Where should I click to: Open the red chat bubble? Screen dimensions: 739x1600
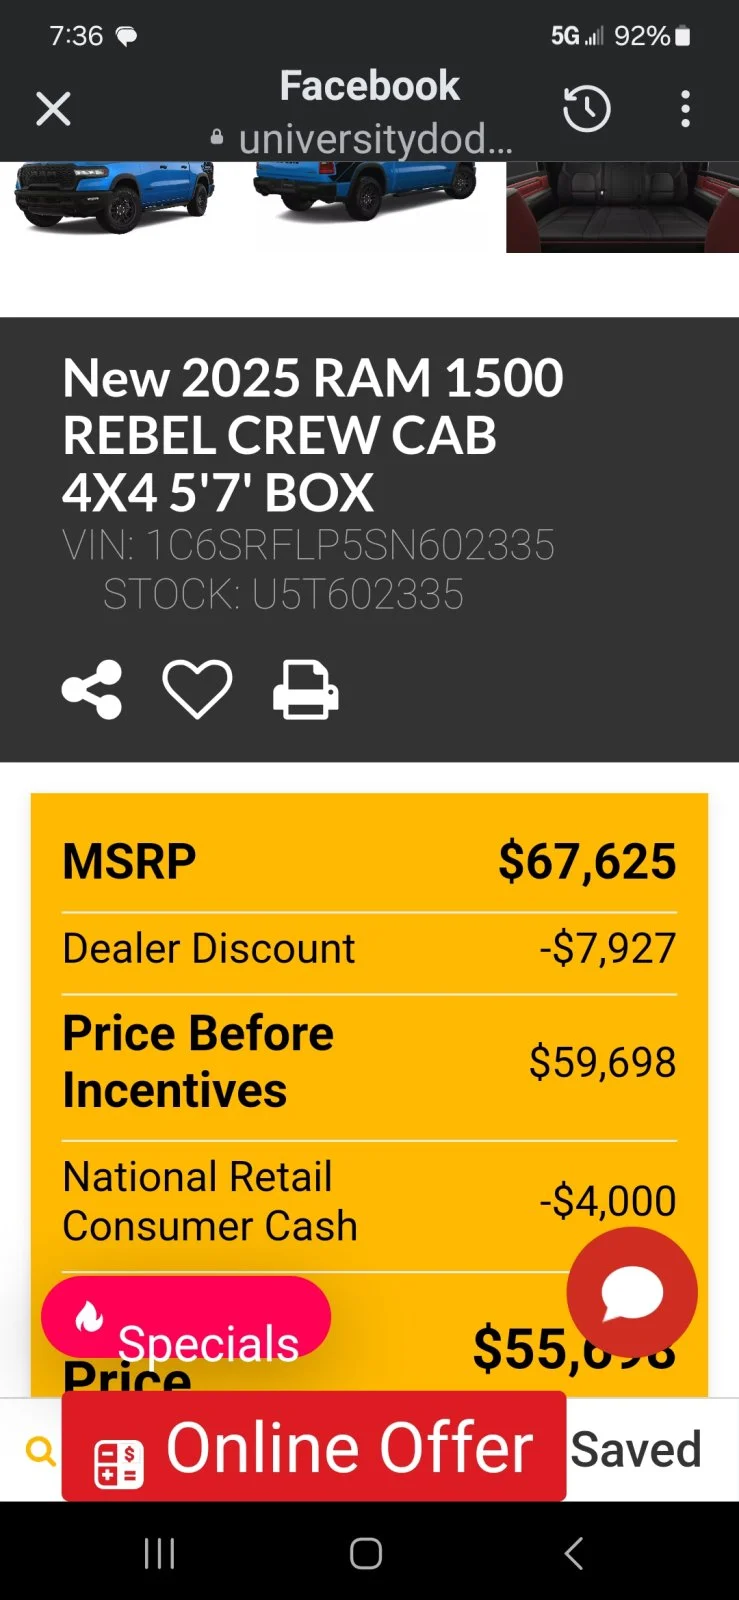[x=632, y=1292]
